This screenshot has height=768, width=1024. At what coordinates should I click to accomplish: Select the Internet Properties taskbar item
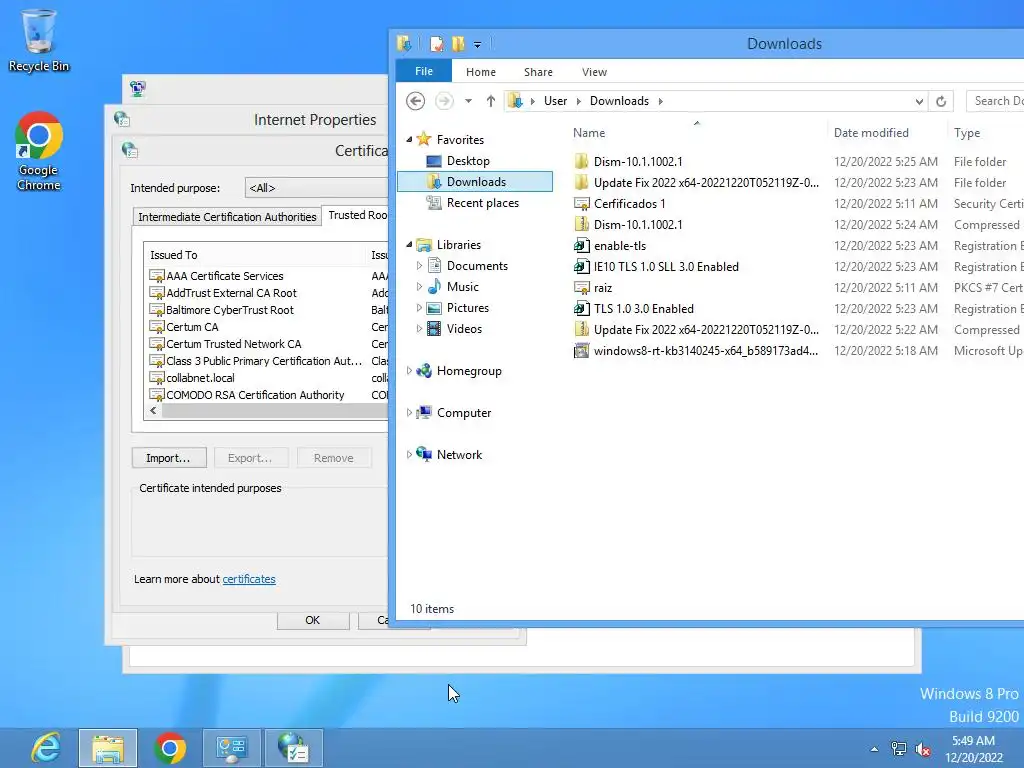click(x=293, y=748)
